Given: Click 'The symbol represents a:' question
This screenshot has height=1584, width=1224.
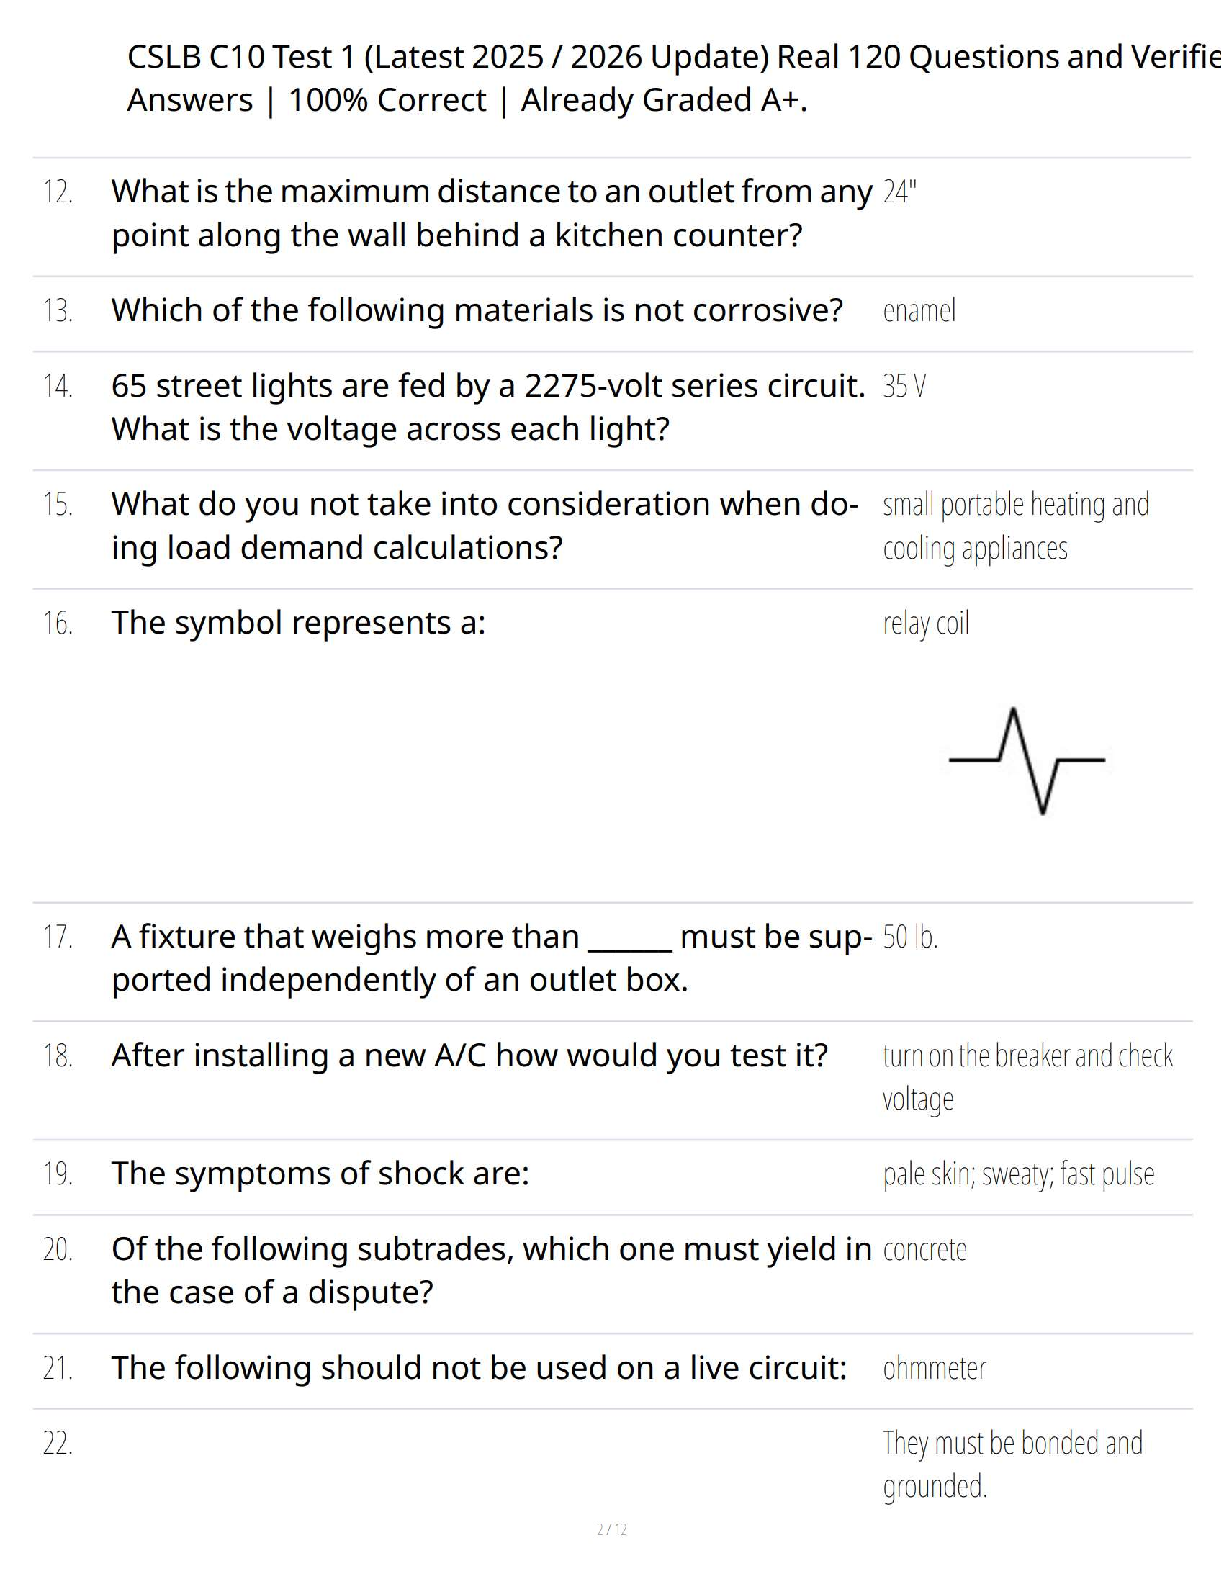Looking at the screenshot, I should (298, 623).
